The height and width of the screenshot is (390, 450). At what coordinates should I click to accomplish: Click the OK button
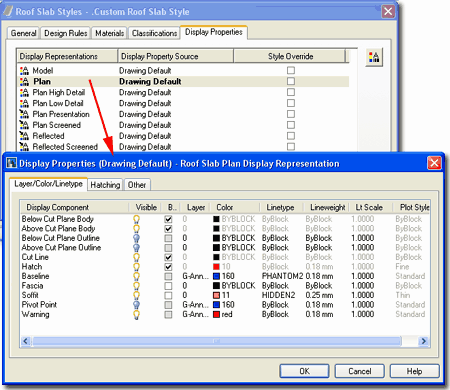click(304, 371)
